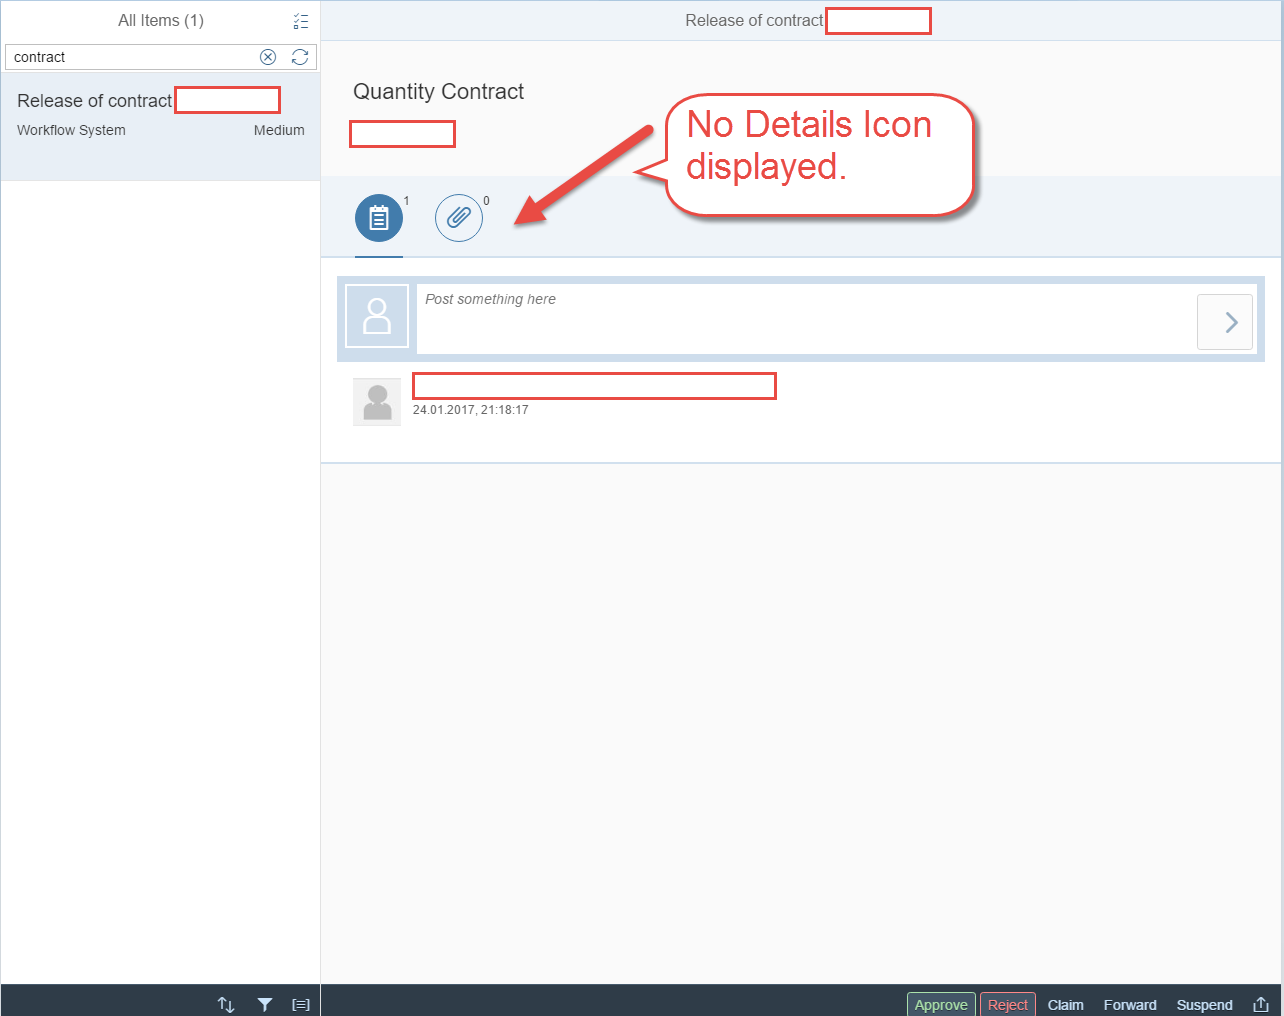Sort the task list
The height and width of the screenshot is (1016, 1284).
(x=226, y=1004)
